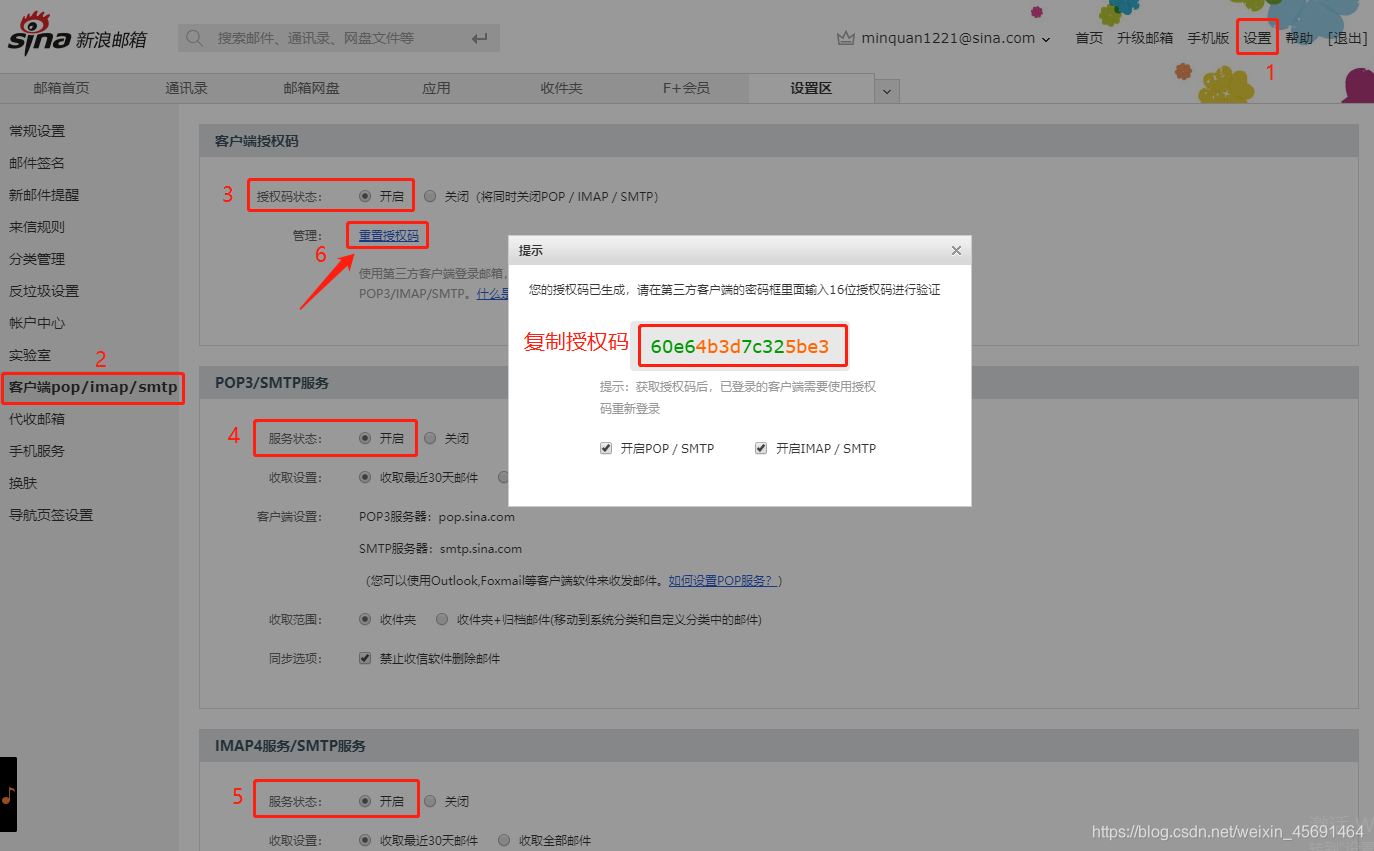Select 收件夹 for 收取范围
Screen dimensions: 1374x851
click(365, 619)
